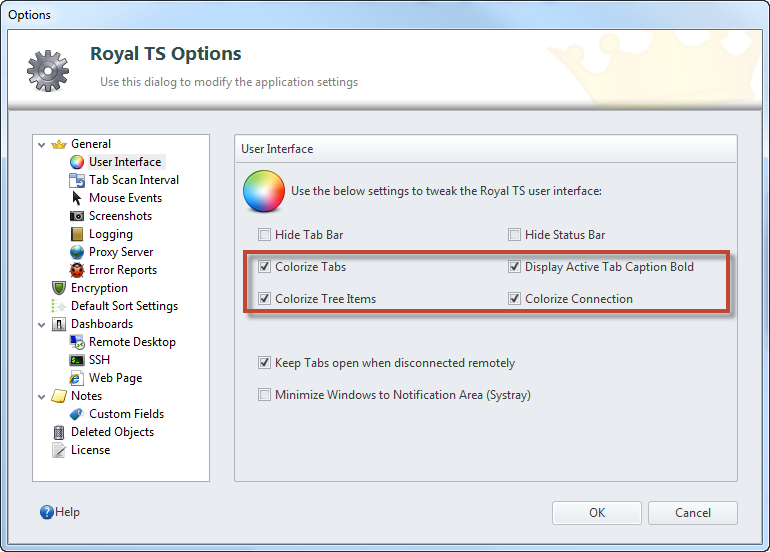This screenshot has width=770, height=552.
Task: Click the Cancel button
Action: pos(692,513)
